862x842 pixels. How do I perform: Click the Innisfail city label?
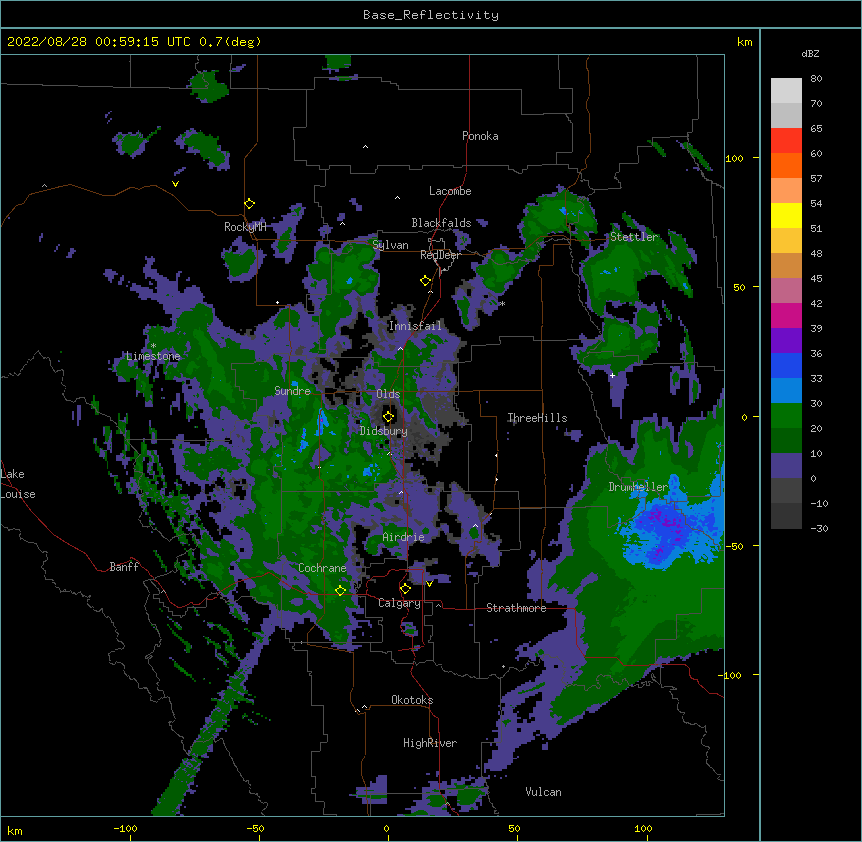[415, 326]
